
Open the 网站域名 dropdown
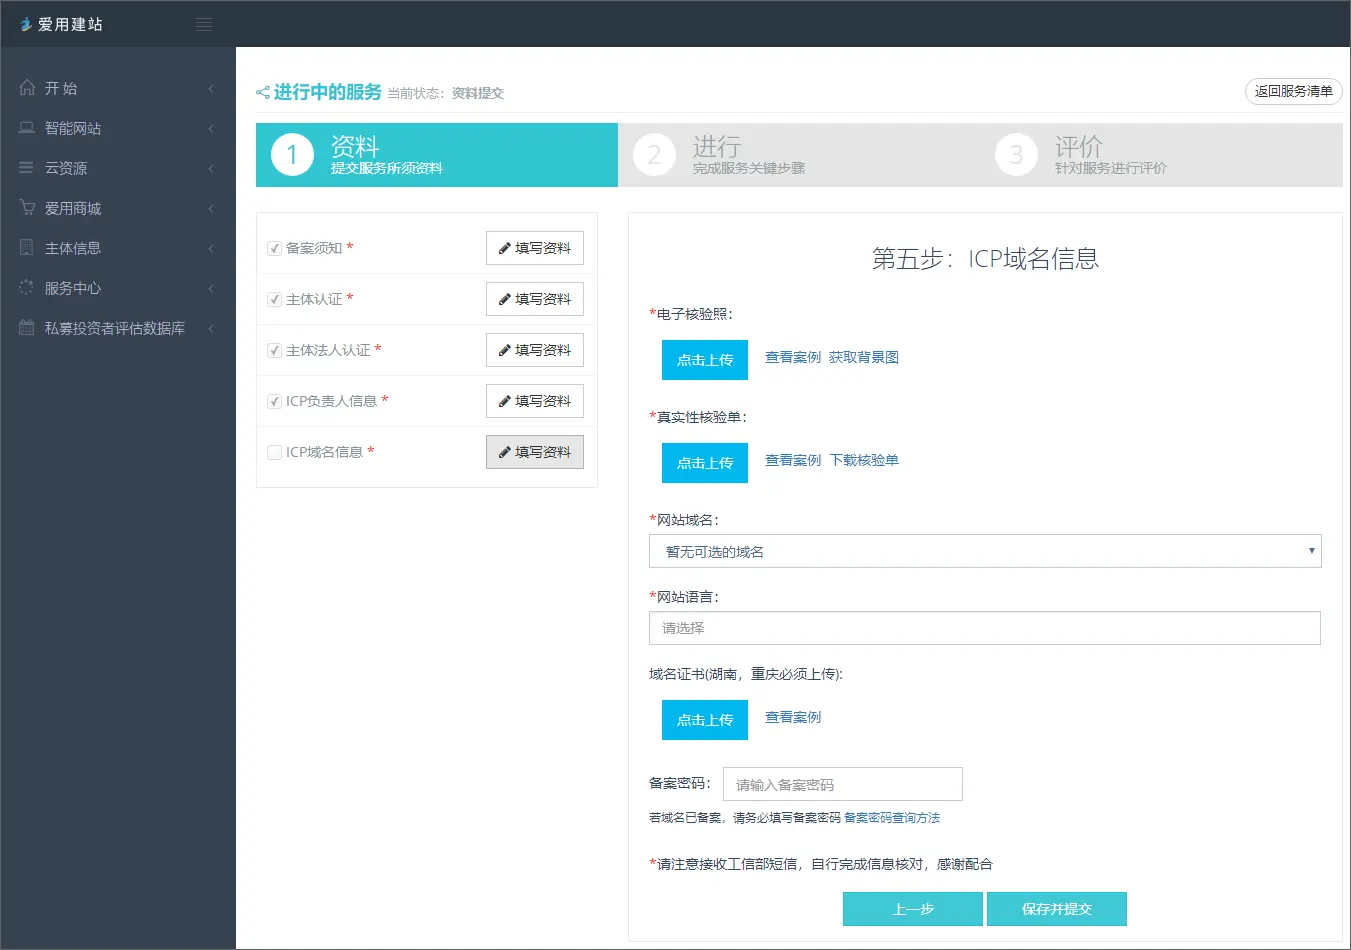coord(985,551)
